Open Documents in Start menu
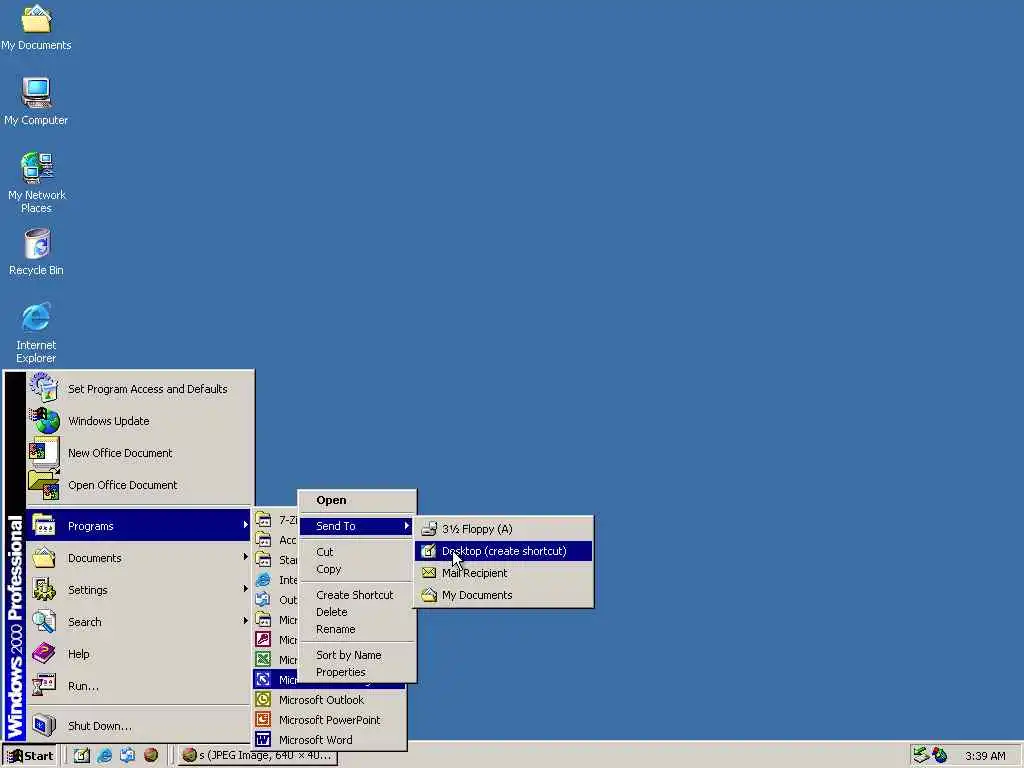1024x768 pixels. (138, 558)
